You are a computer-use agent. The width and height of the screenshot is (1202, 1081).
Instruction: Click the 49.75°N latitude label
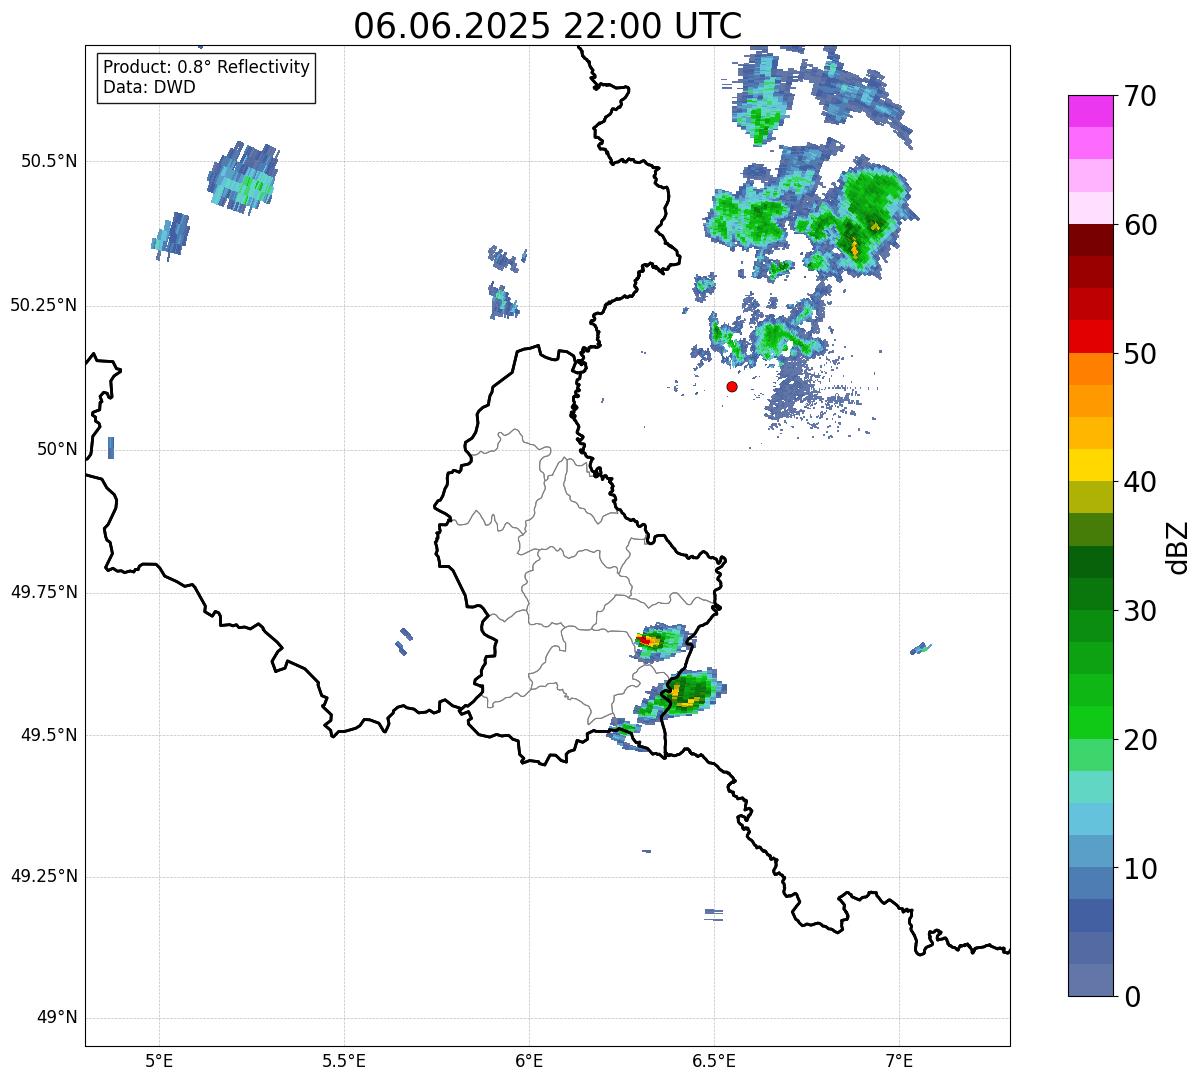(x=43, y=592)
